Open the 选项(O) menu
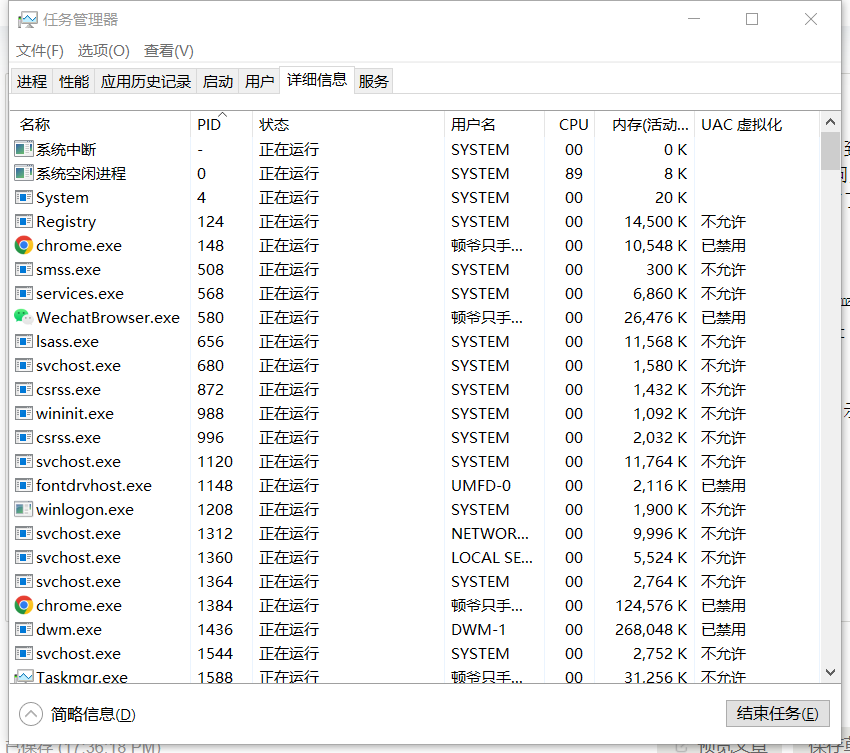The height and width of the screenshot is (753, 850). [104, 51]
